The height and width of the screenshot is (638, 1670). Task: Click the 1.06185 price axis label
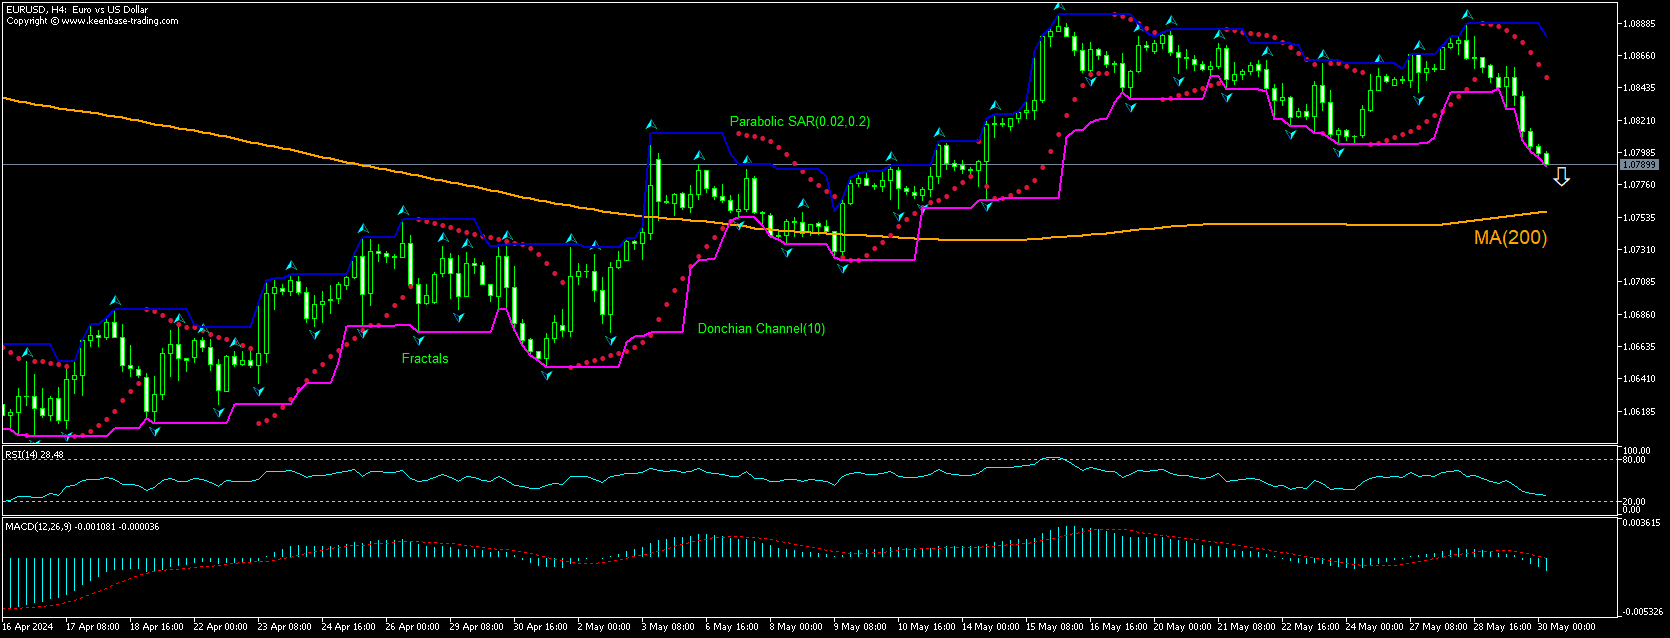(1640, 411)
